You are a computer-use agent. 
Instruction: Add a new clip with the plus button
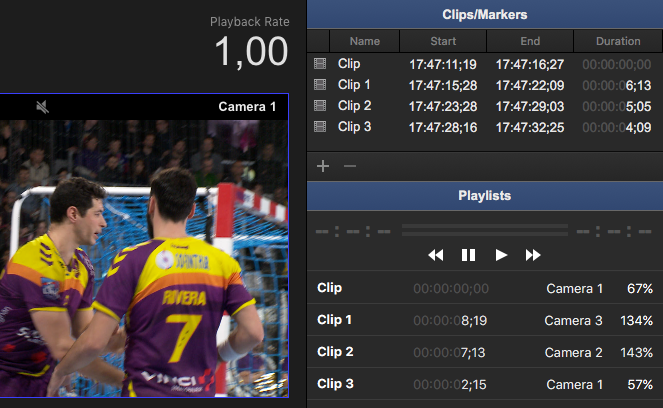(322, 165)
